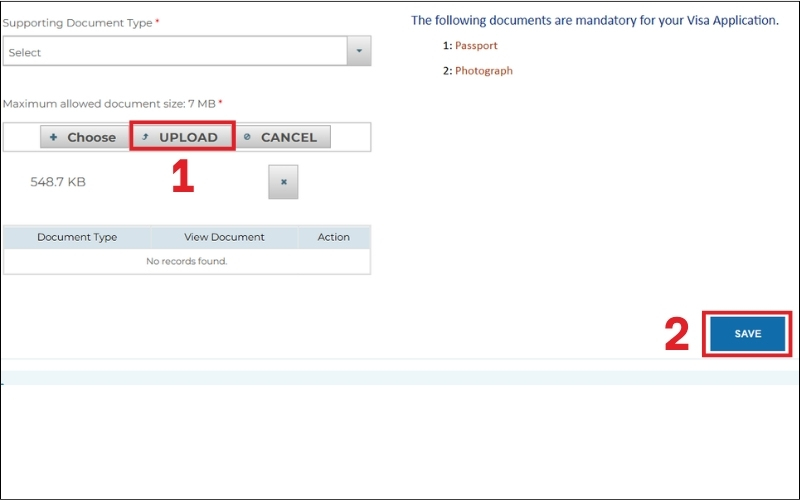Expand the Supporting Document Type arrow

click(358, 52)
